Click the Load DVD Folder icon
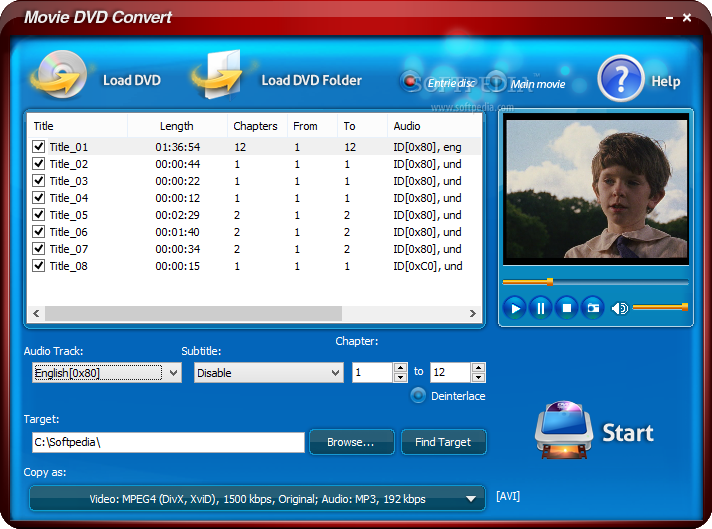The image size is (712, 529). (218, 75)
